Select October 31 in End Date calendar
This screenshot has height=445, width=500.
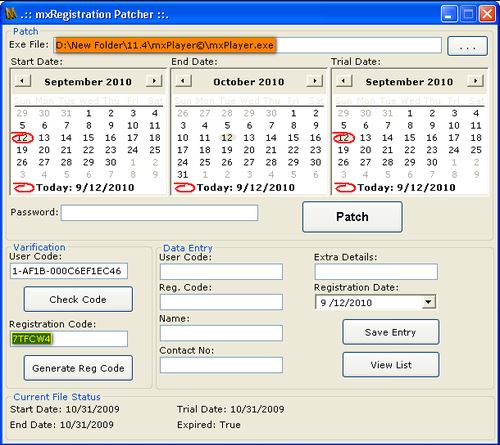(183, 175)
